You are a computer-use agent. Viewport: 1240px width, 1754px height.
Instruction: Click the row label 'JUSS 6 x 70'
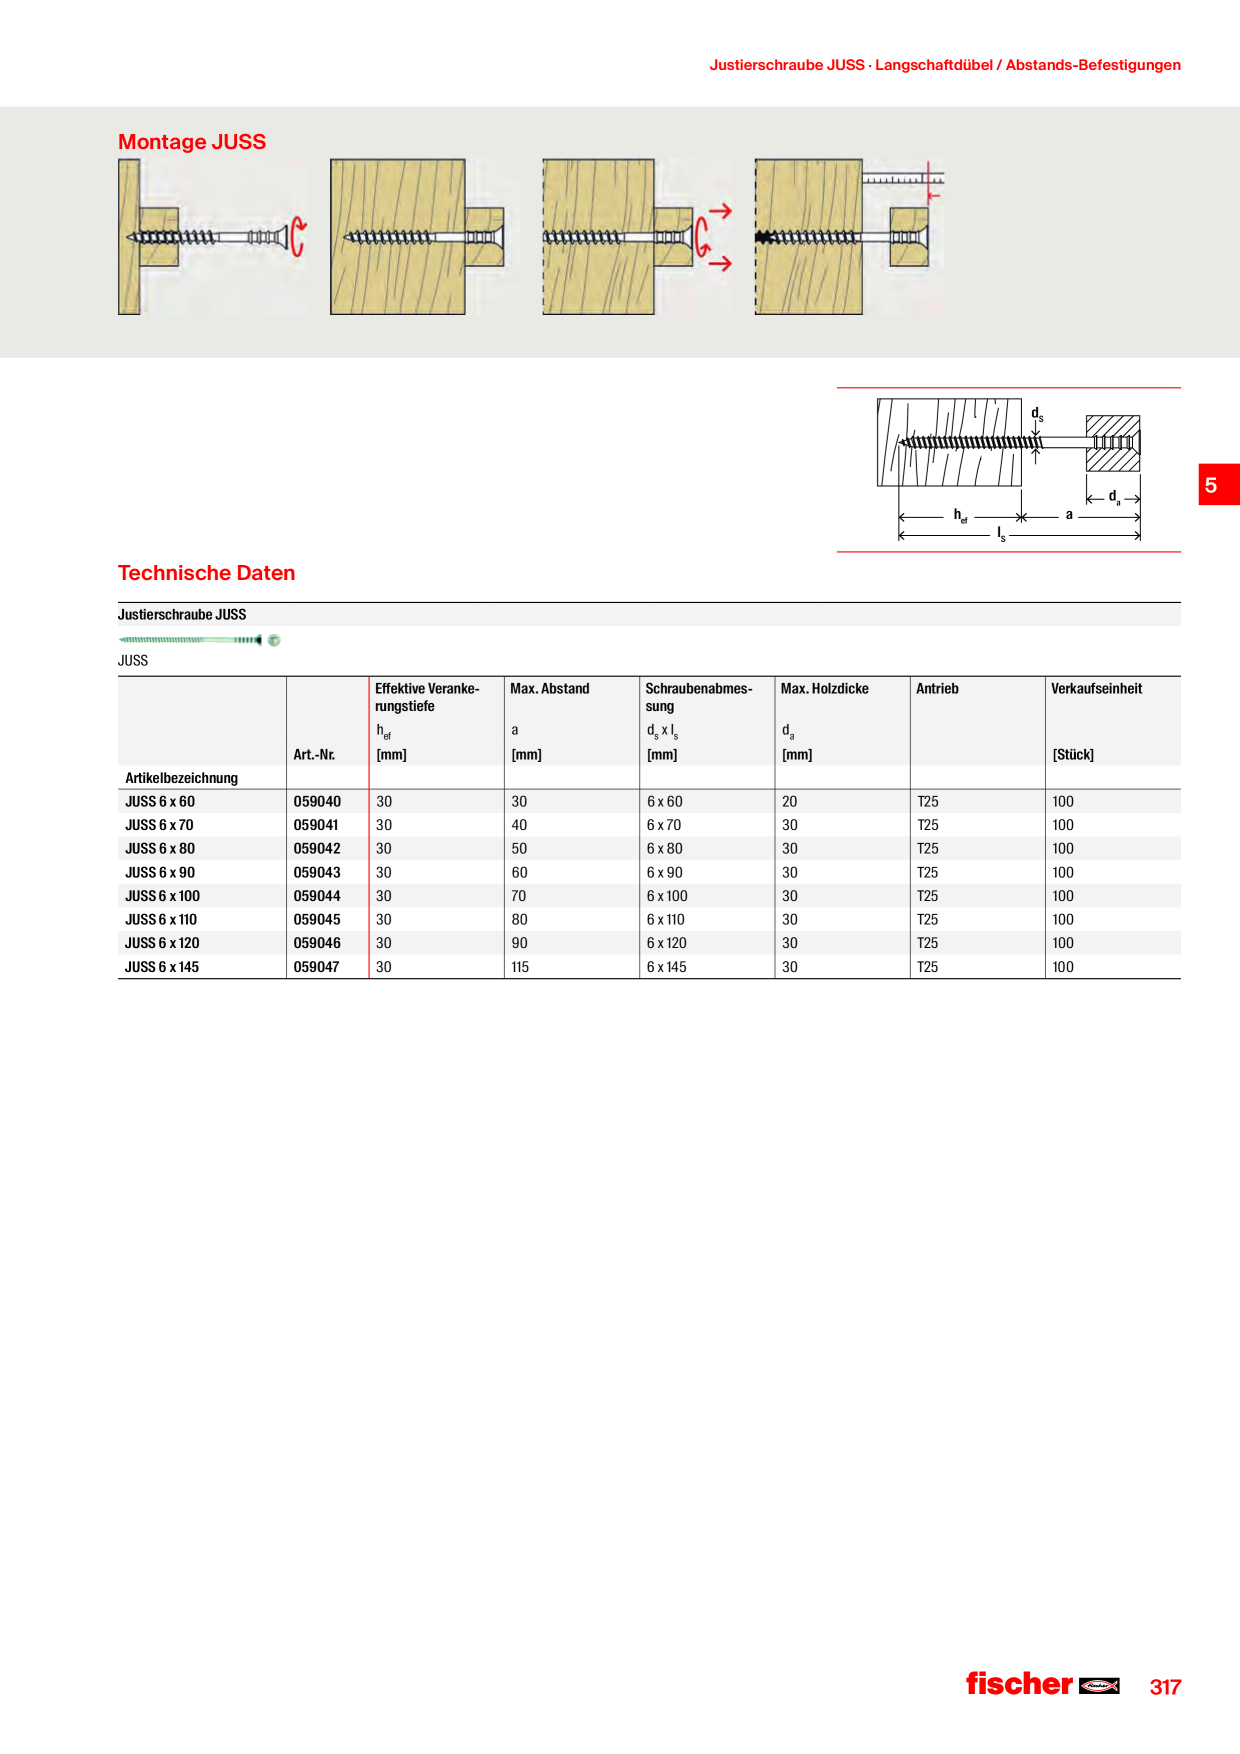[159, 825]
